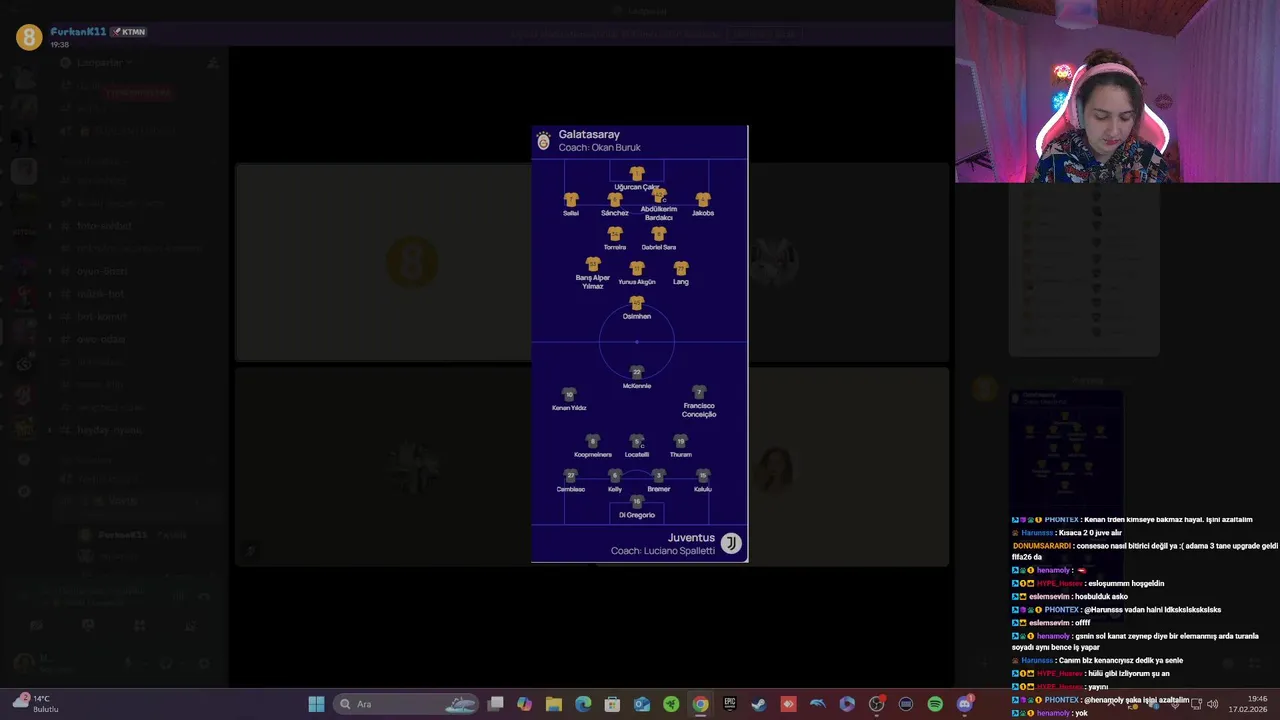Click the Locatelli player label

click(637, 455)
